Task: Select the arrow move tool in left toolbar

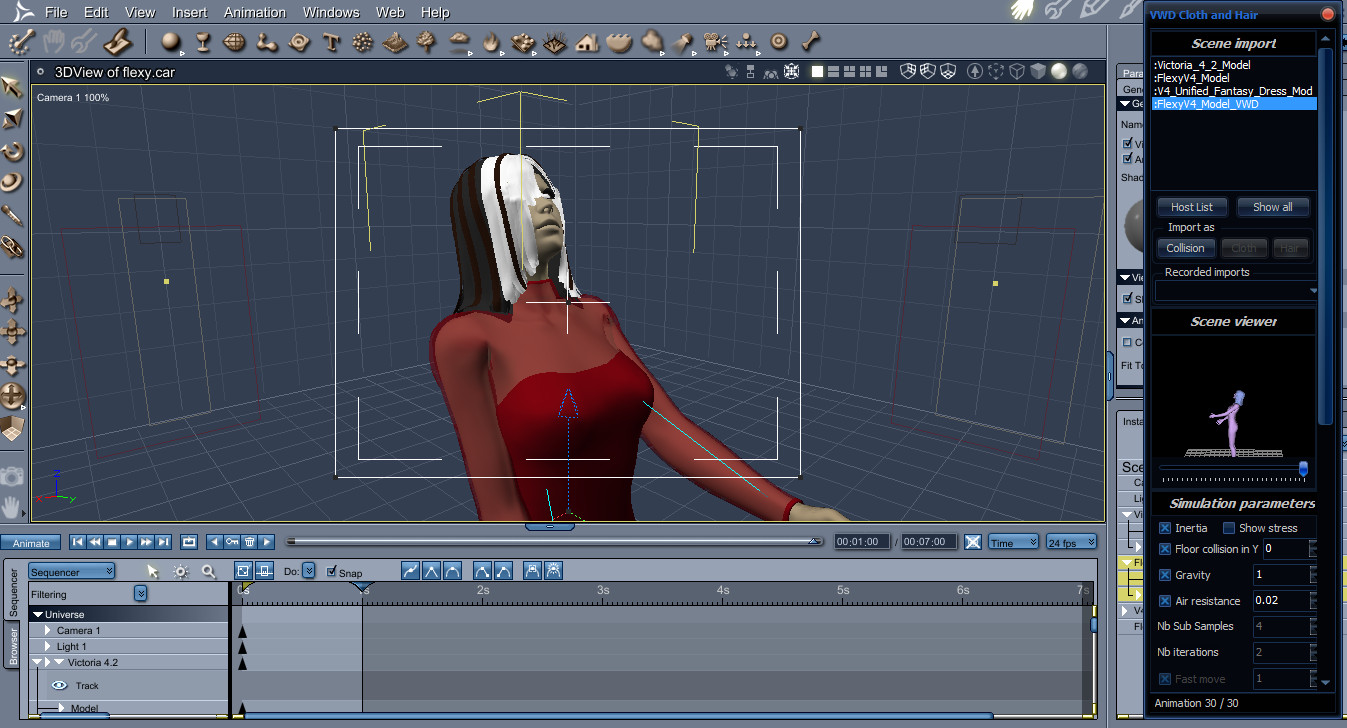Action: tap(12, 87)
